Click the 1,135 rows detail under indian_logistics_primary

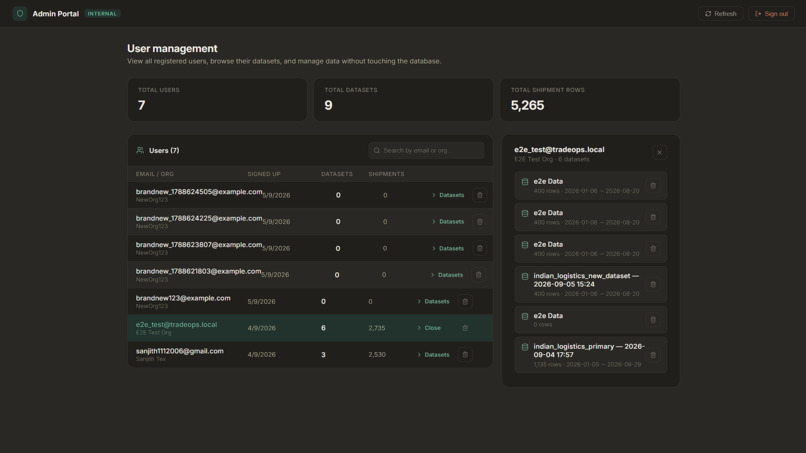point(587,365)
